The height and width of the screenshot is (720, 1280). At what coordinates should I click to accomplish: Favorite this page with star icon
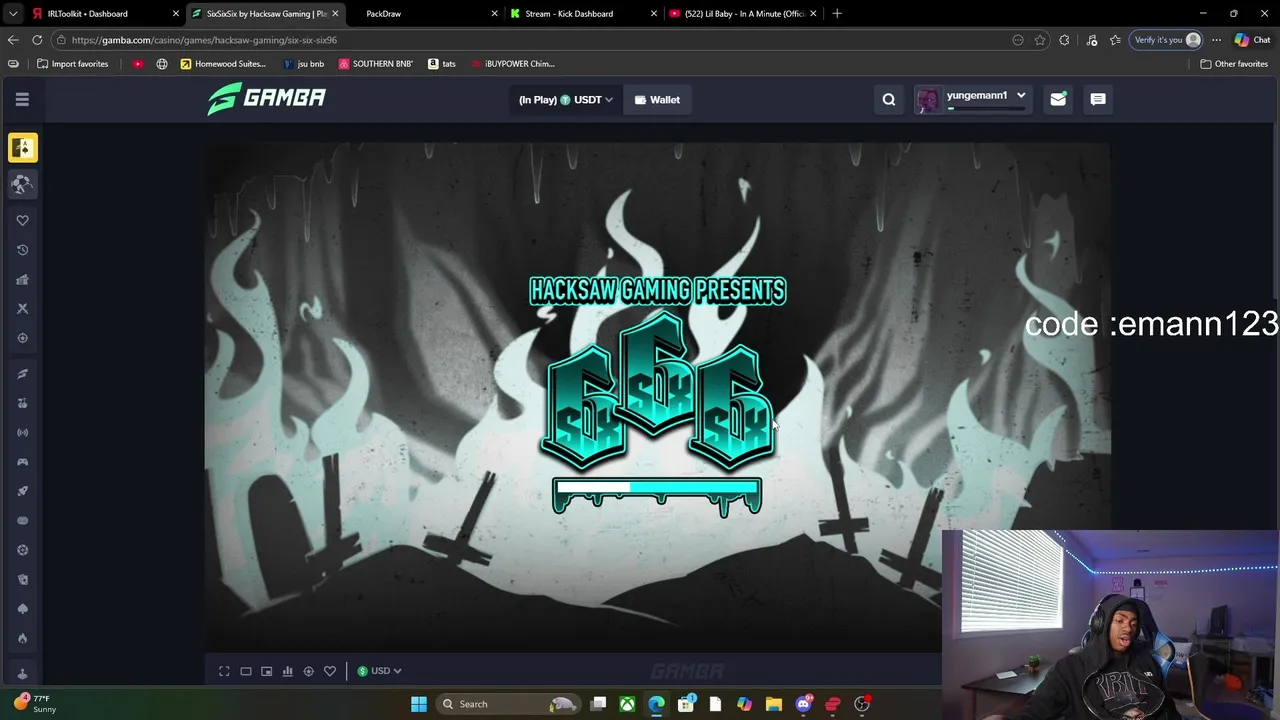point(1040,40)
